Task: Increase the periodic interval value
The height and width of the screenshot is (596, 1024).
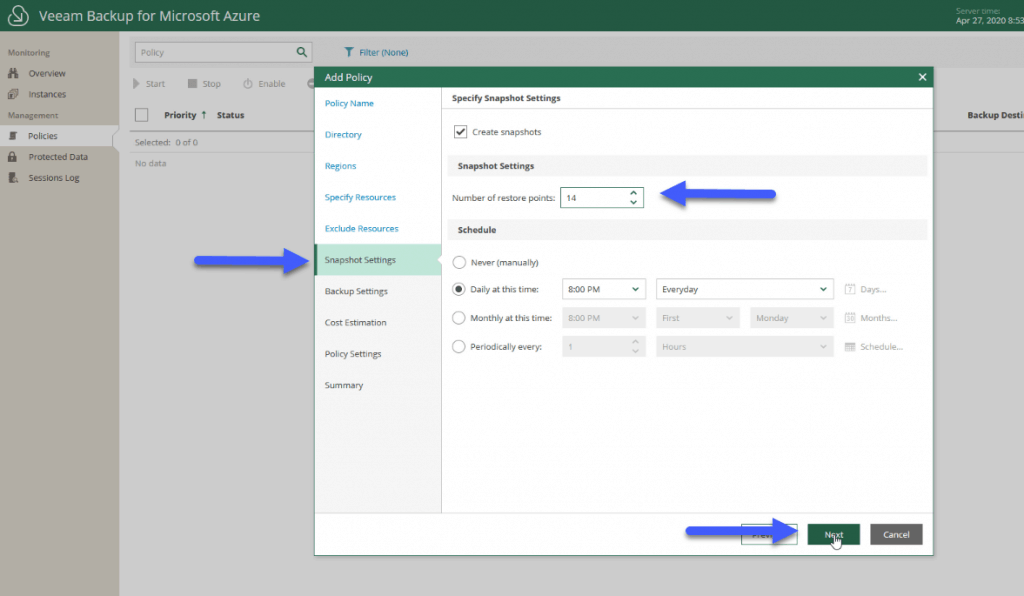Action: point(635,341)
